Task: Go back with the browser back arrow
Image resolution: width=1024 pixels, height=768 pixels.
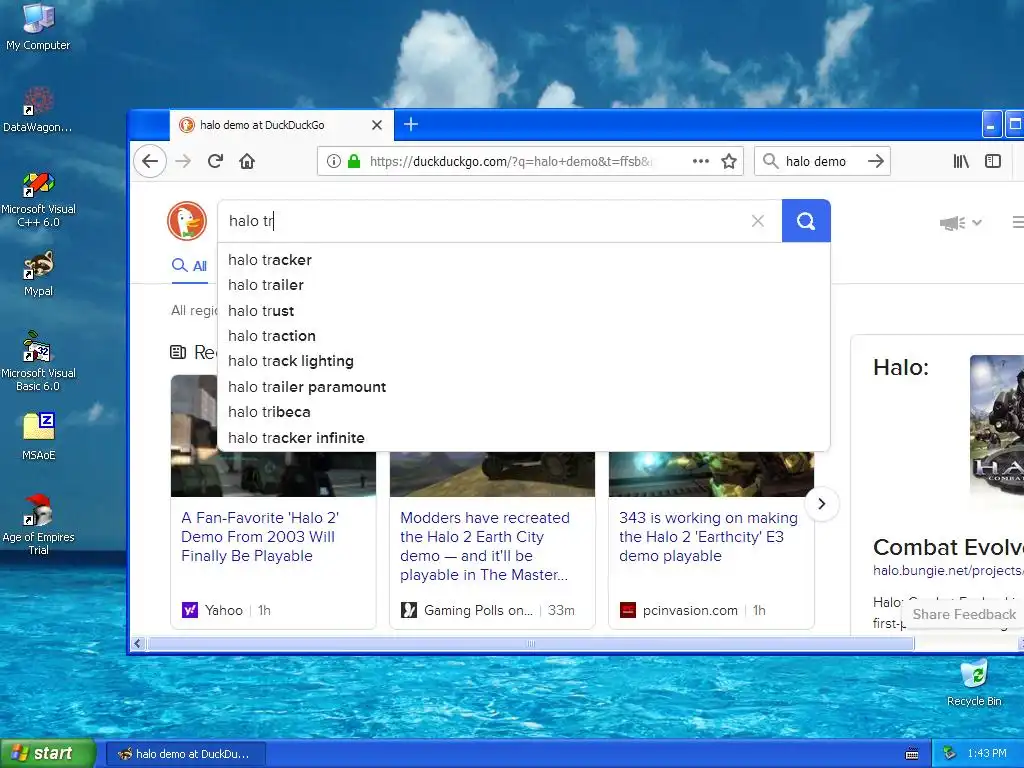Action: tap(150, 161)
